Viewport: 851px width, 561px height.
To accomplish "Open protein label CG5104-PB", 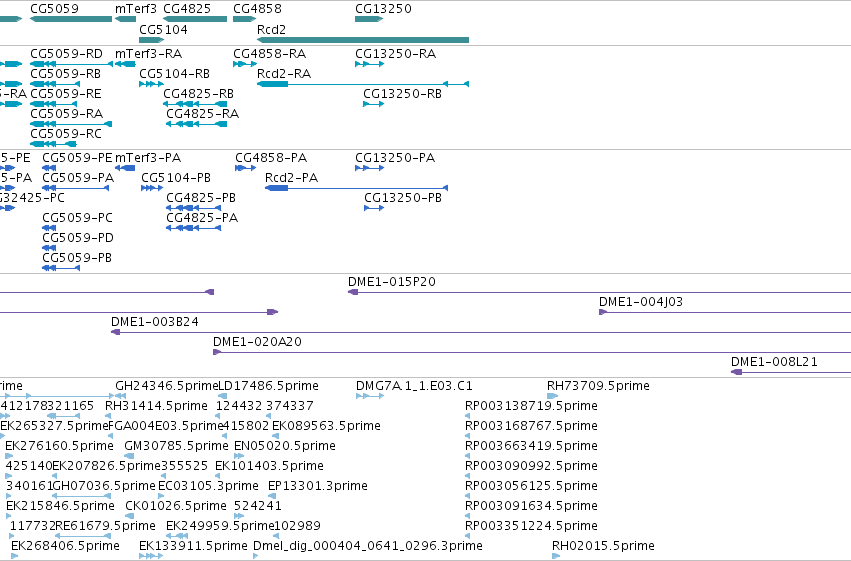I will (176, 178).
